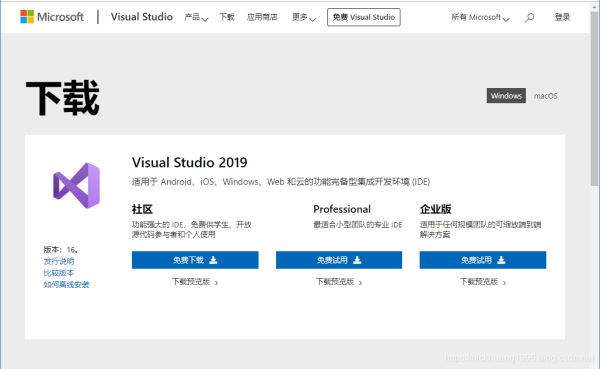Viewport: 600px width, 369px height.
Task: Click 免费试用 for 企业版 edition
Action: (483, 260)
